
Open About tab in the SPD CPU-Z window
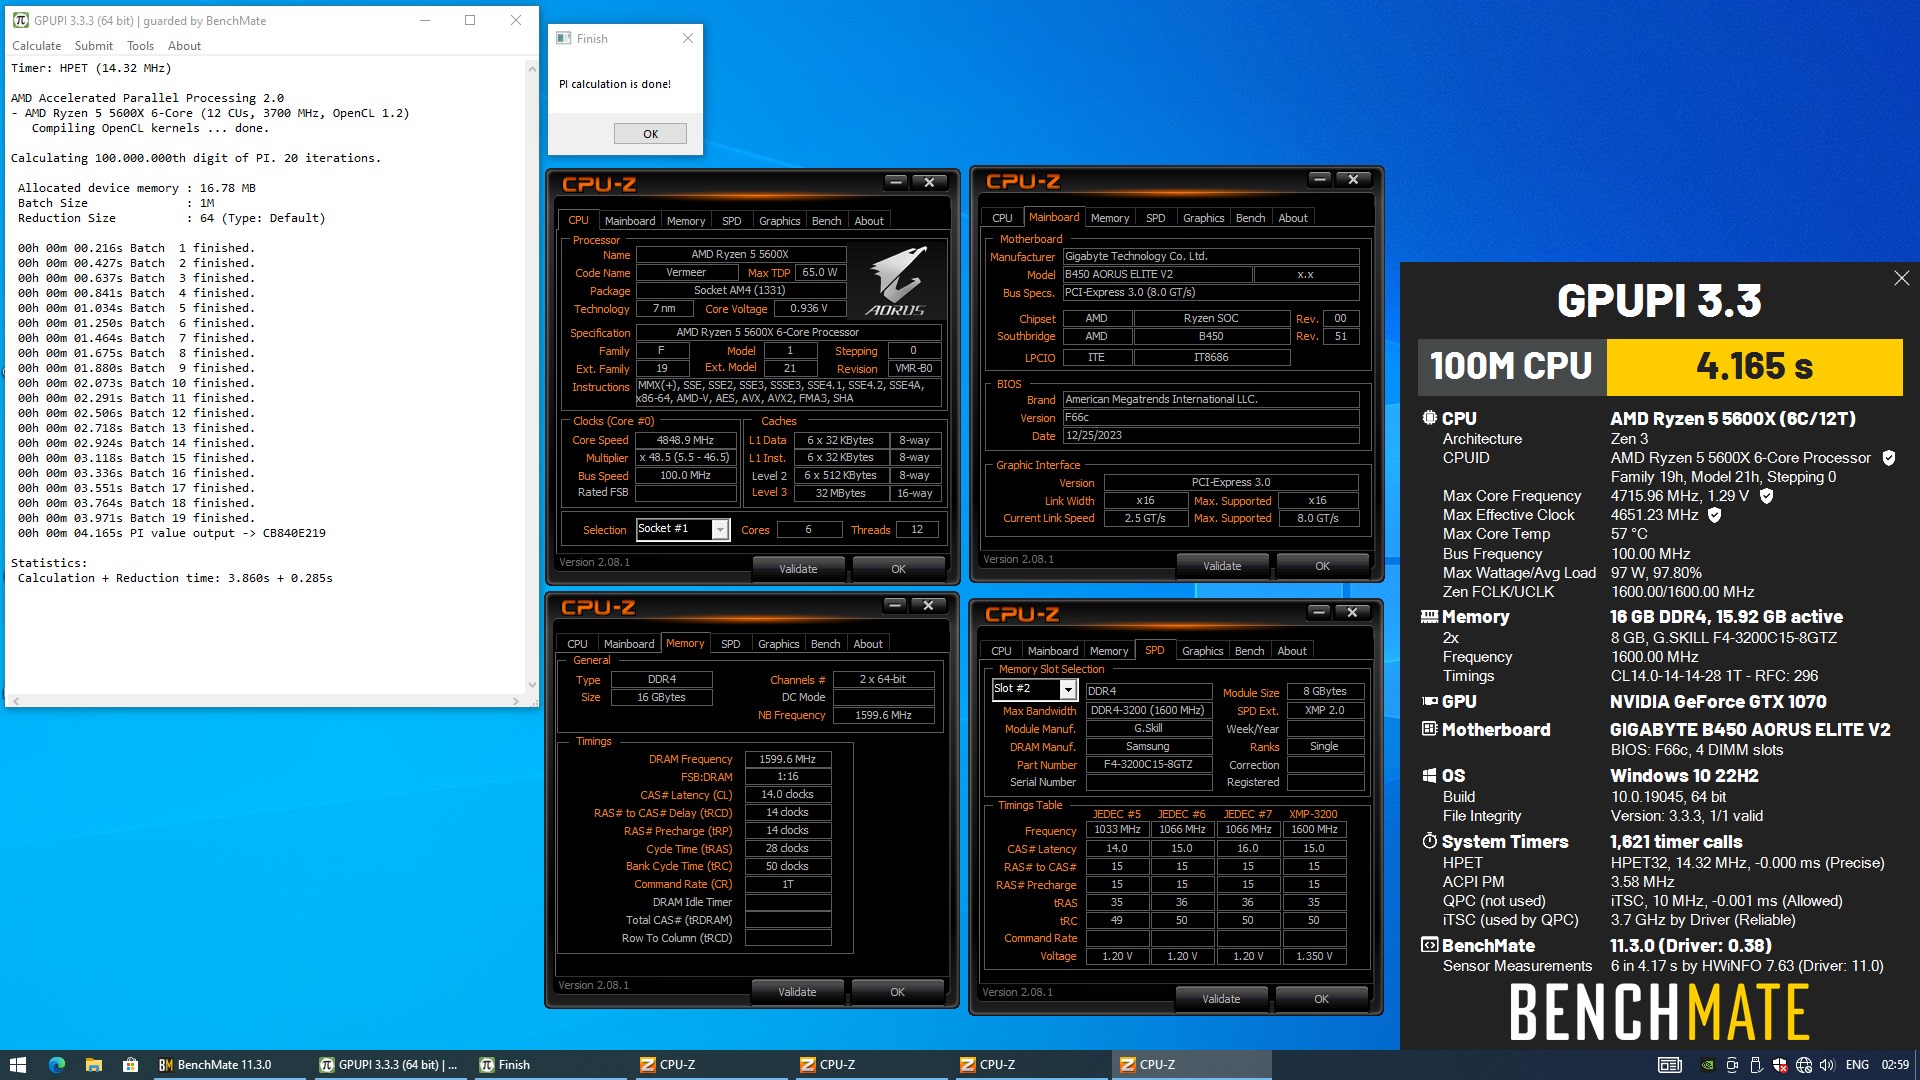click(x=1292, y=651)
